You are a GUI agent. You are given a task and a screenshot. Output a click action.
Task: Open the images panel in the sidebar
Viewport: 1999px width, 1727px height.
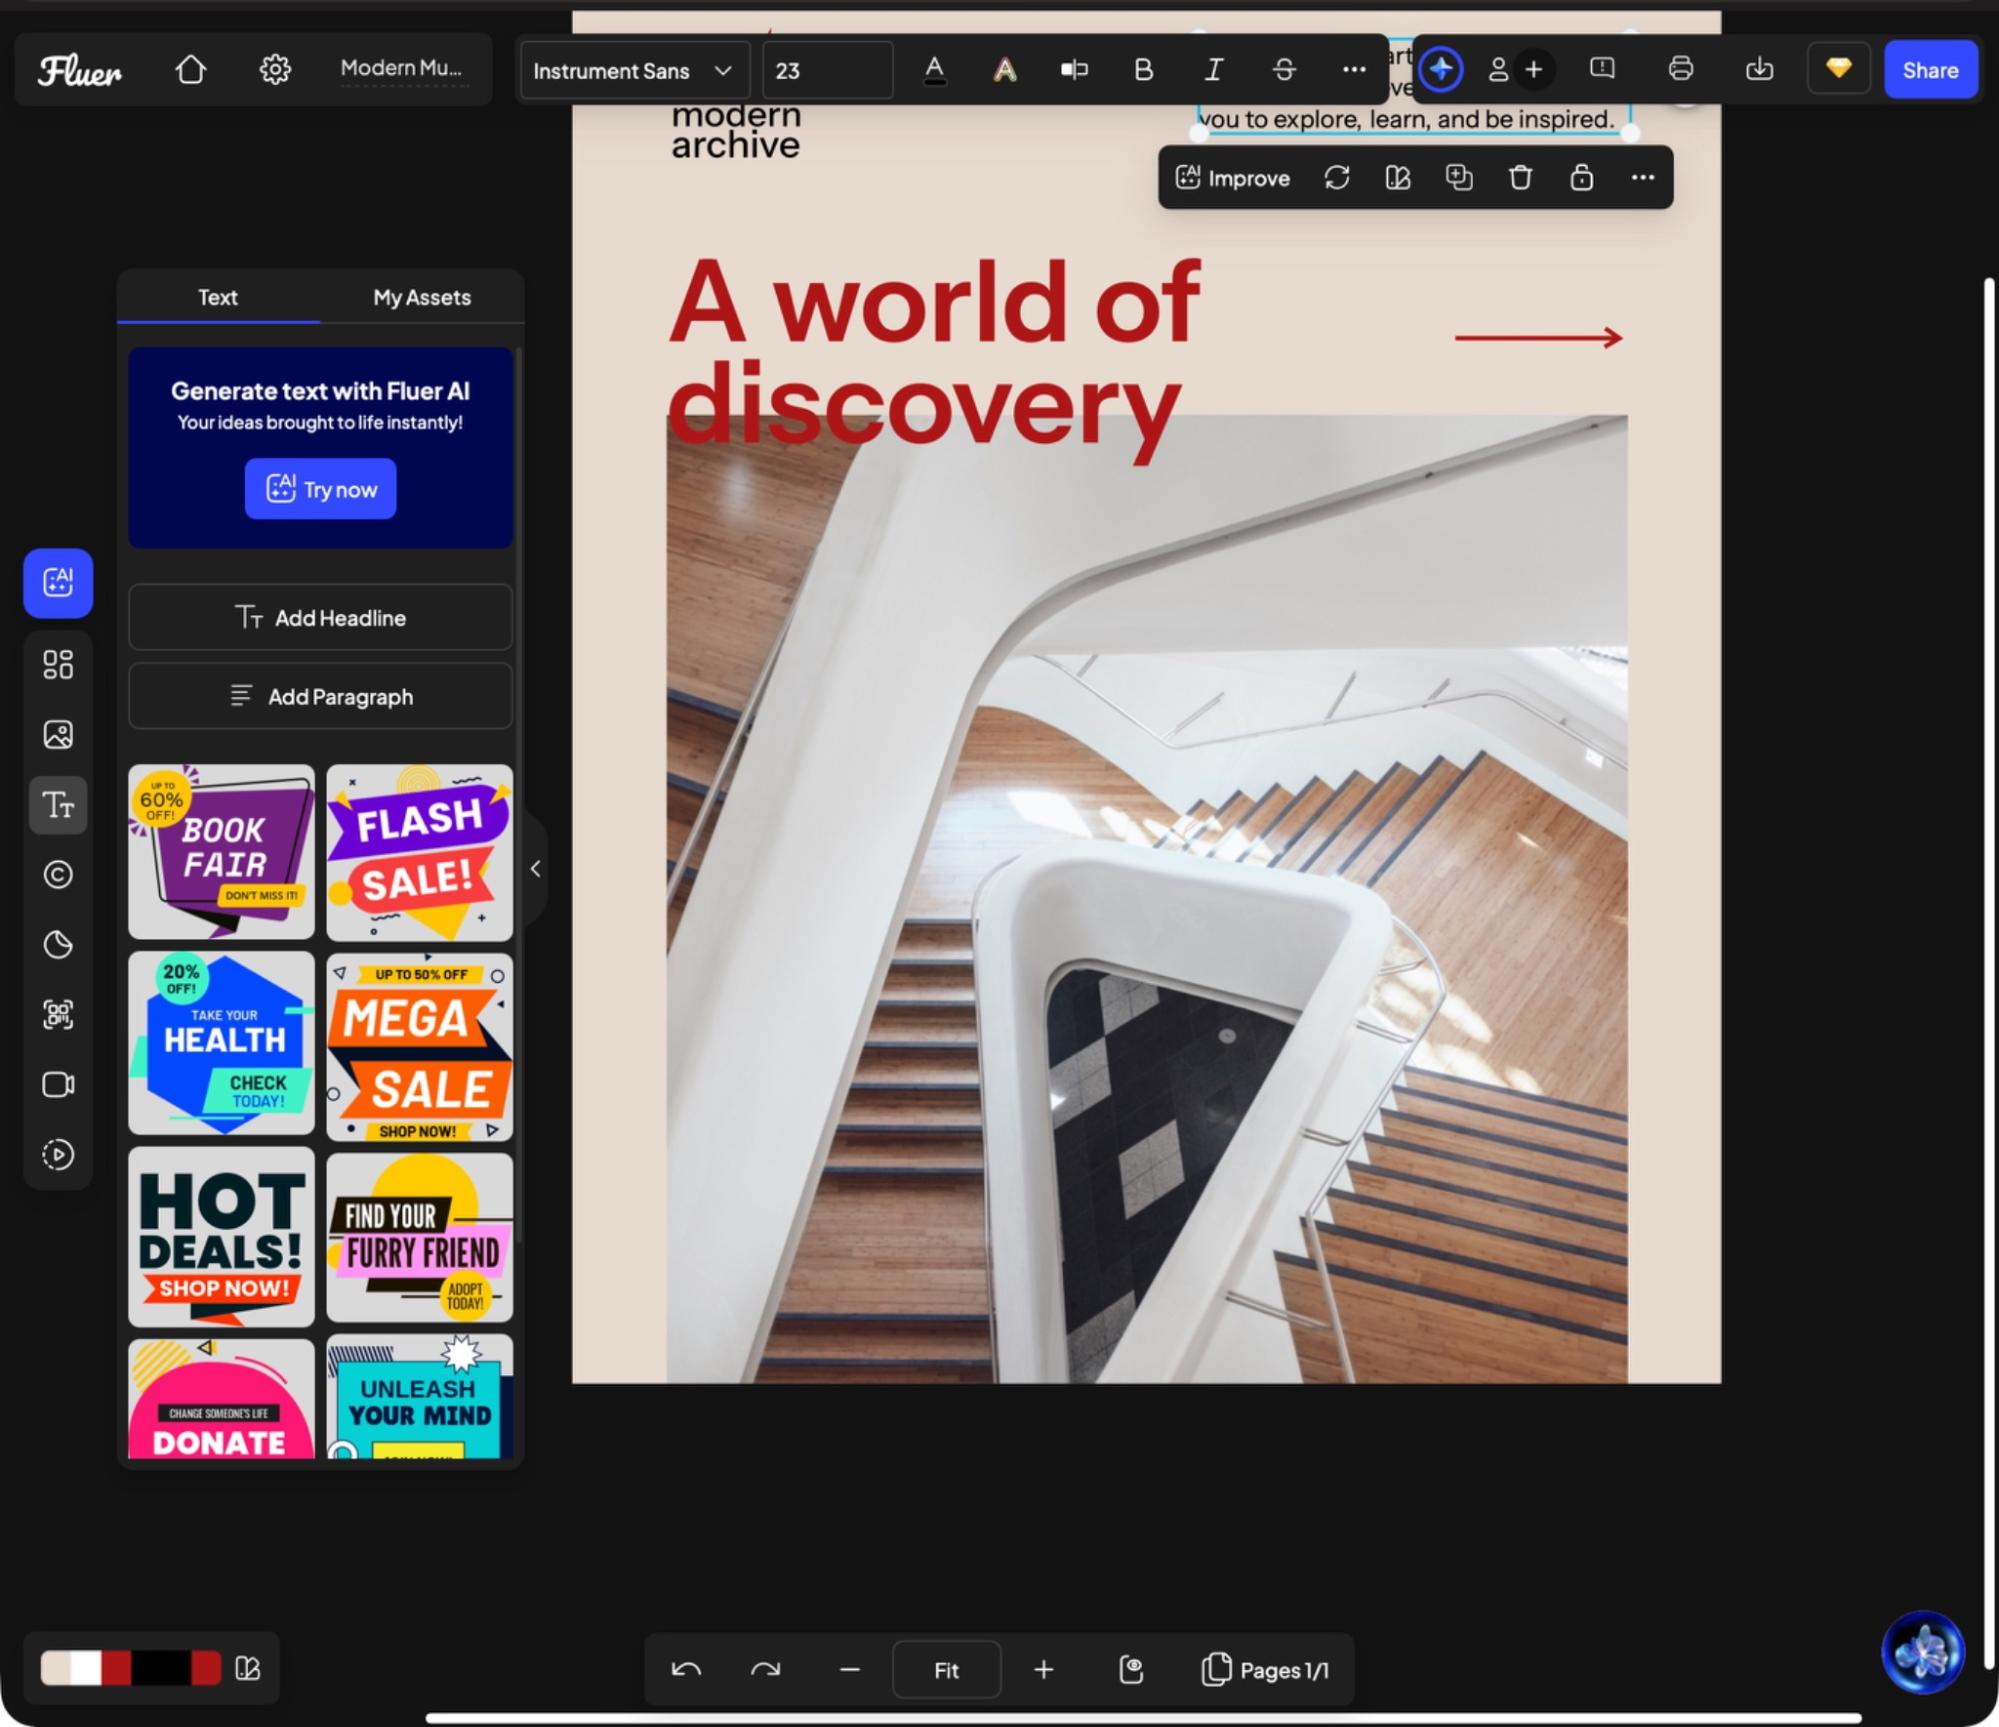(57, 734)
